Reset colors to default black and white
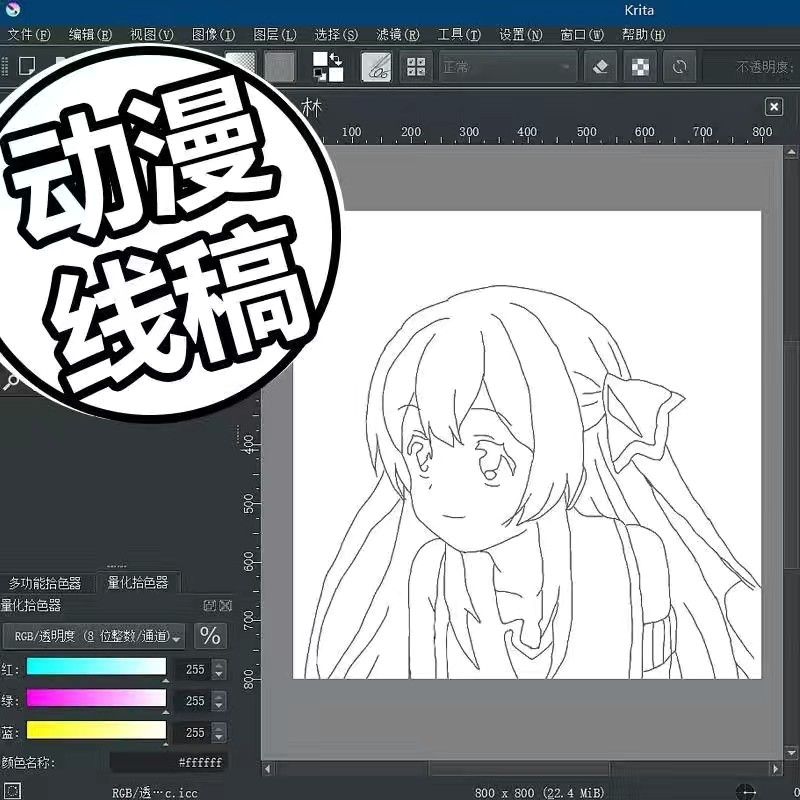Screen dimensions: 800x800 click(x=319, y=76)
